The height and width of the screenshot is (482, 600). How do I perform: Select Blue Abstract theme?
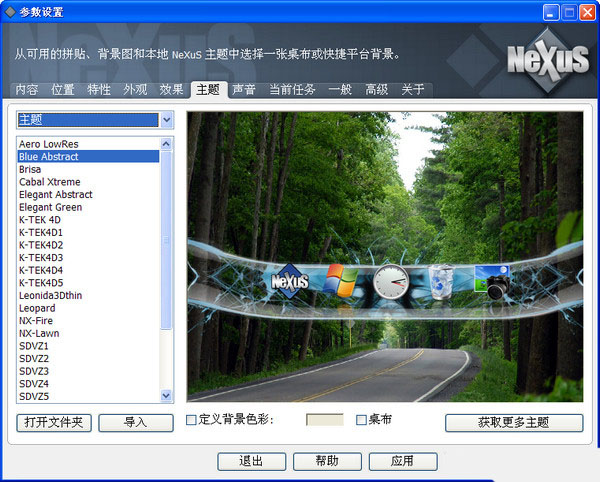(x=88, y=156)
